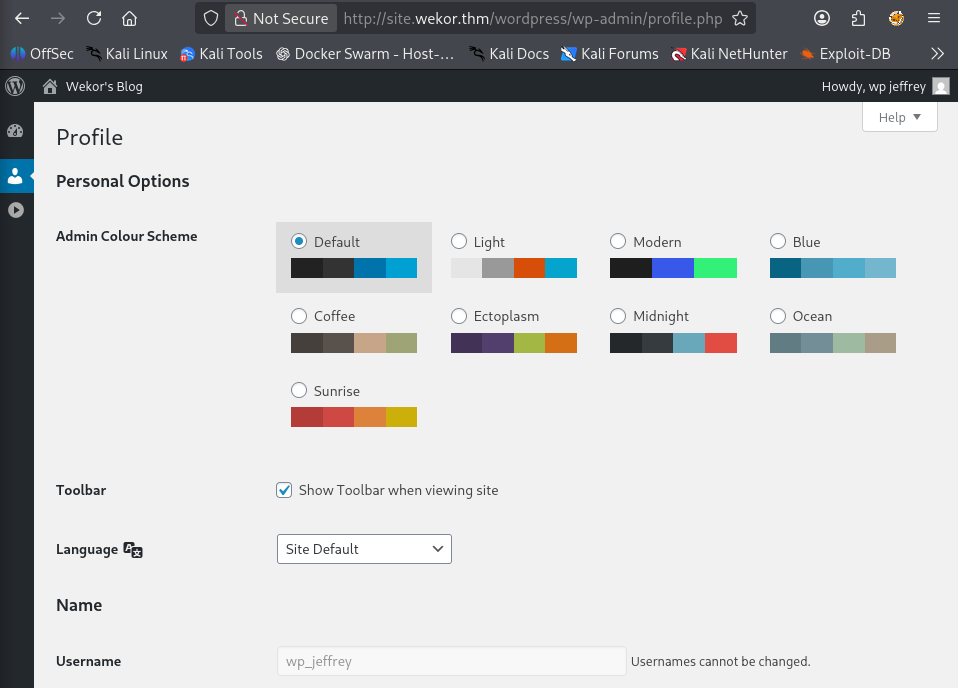The width and height of the screenshot is (958, 688).
Task: Expand the Help panel tab
Action: pyautogui.click(x=899, y=117)
